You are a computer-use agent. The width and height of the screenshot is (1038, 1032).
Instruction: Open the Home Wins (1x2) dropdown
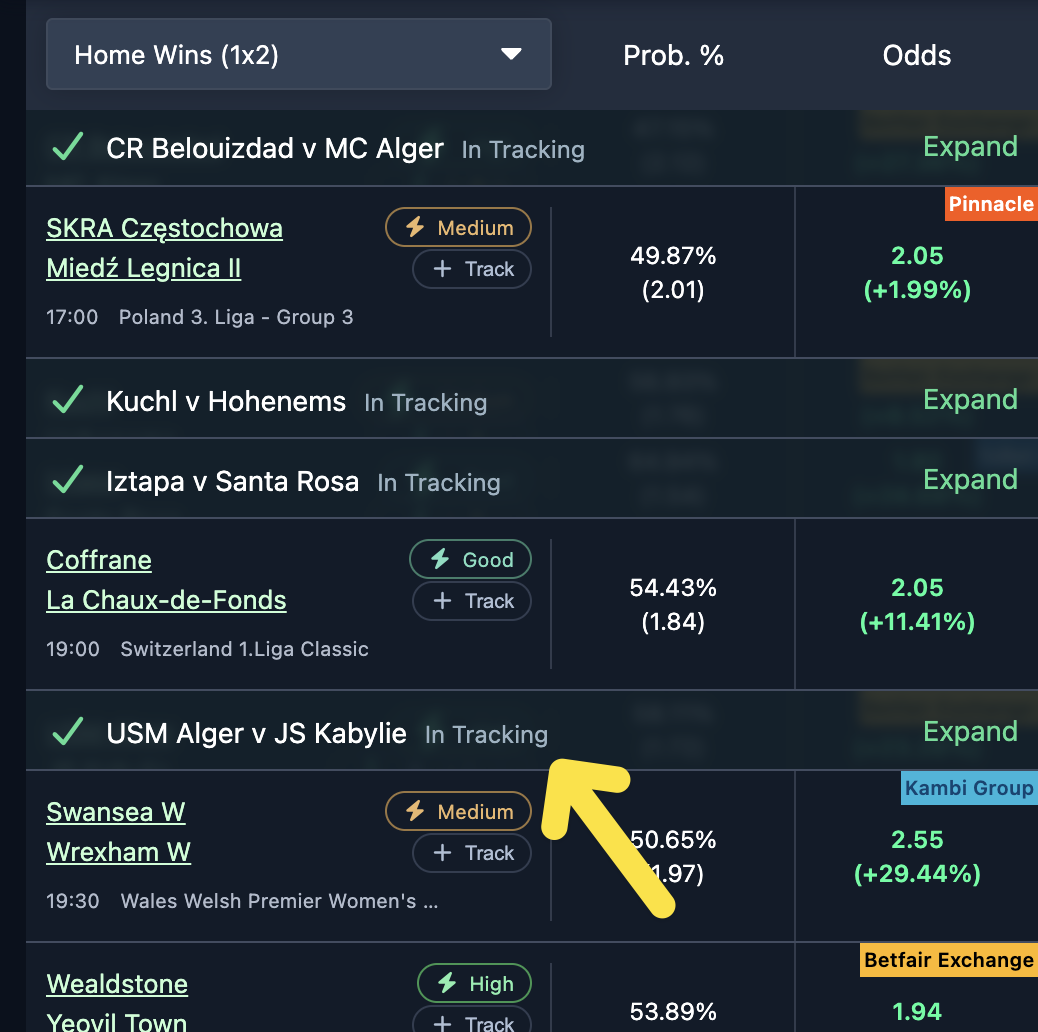tap(298, 54)
